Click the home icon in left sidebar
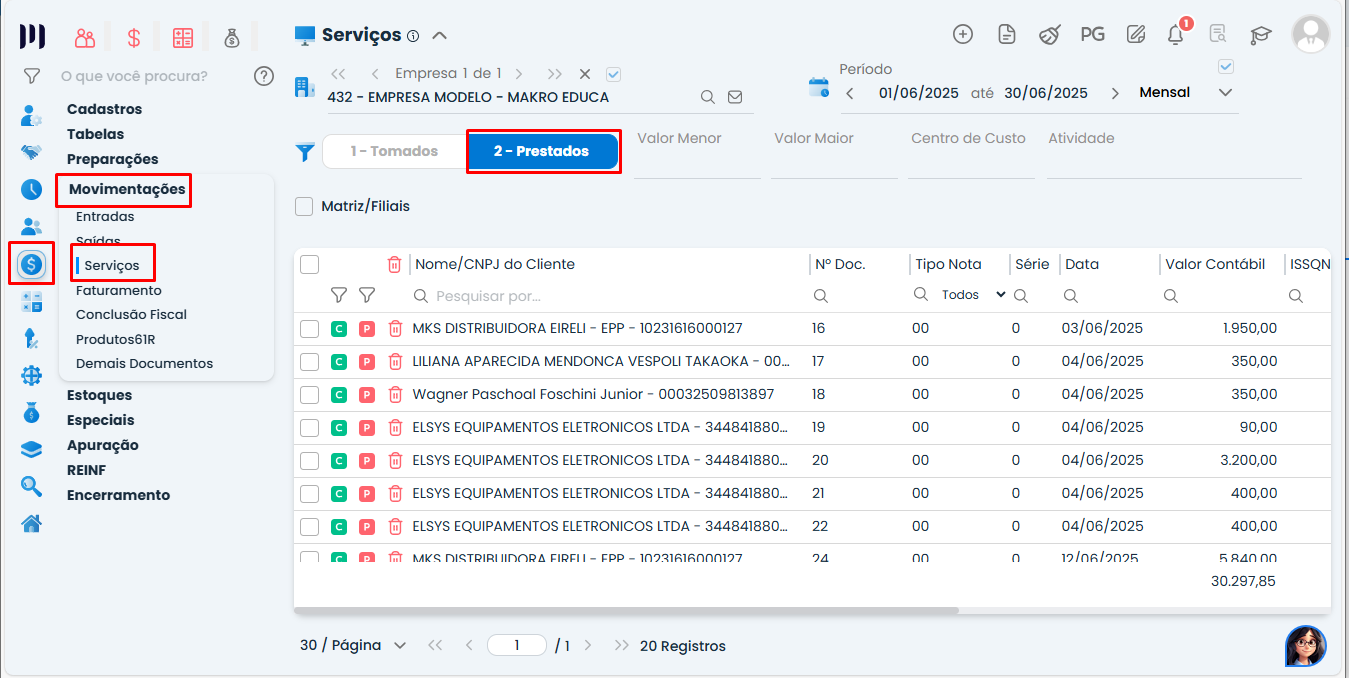Viewport: 1349px width, 678px height. pyautogui.click(x=32, y=523)
